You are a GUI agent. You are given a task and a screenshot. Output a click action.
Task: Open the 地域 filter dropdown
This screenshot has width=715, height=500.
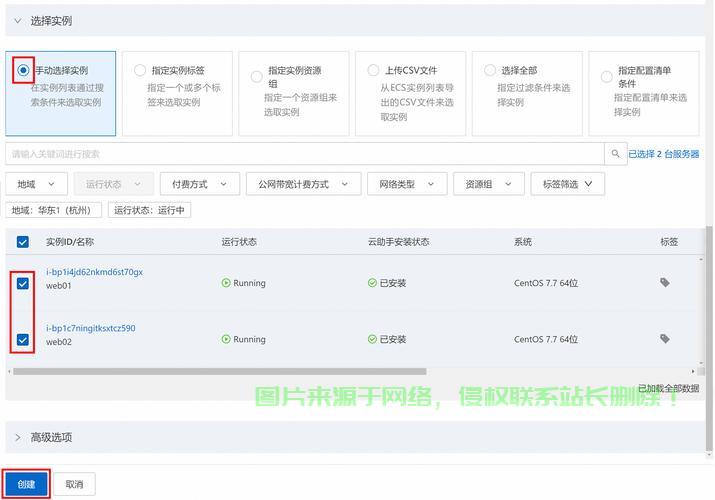[36, 184]
